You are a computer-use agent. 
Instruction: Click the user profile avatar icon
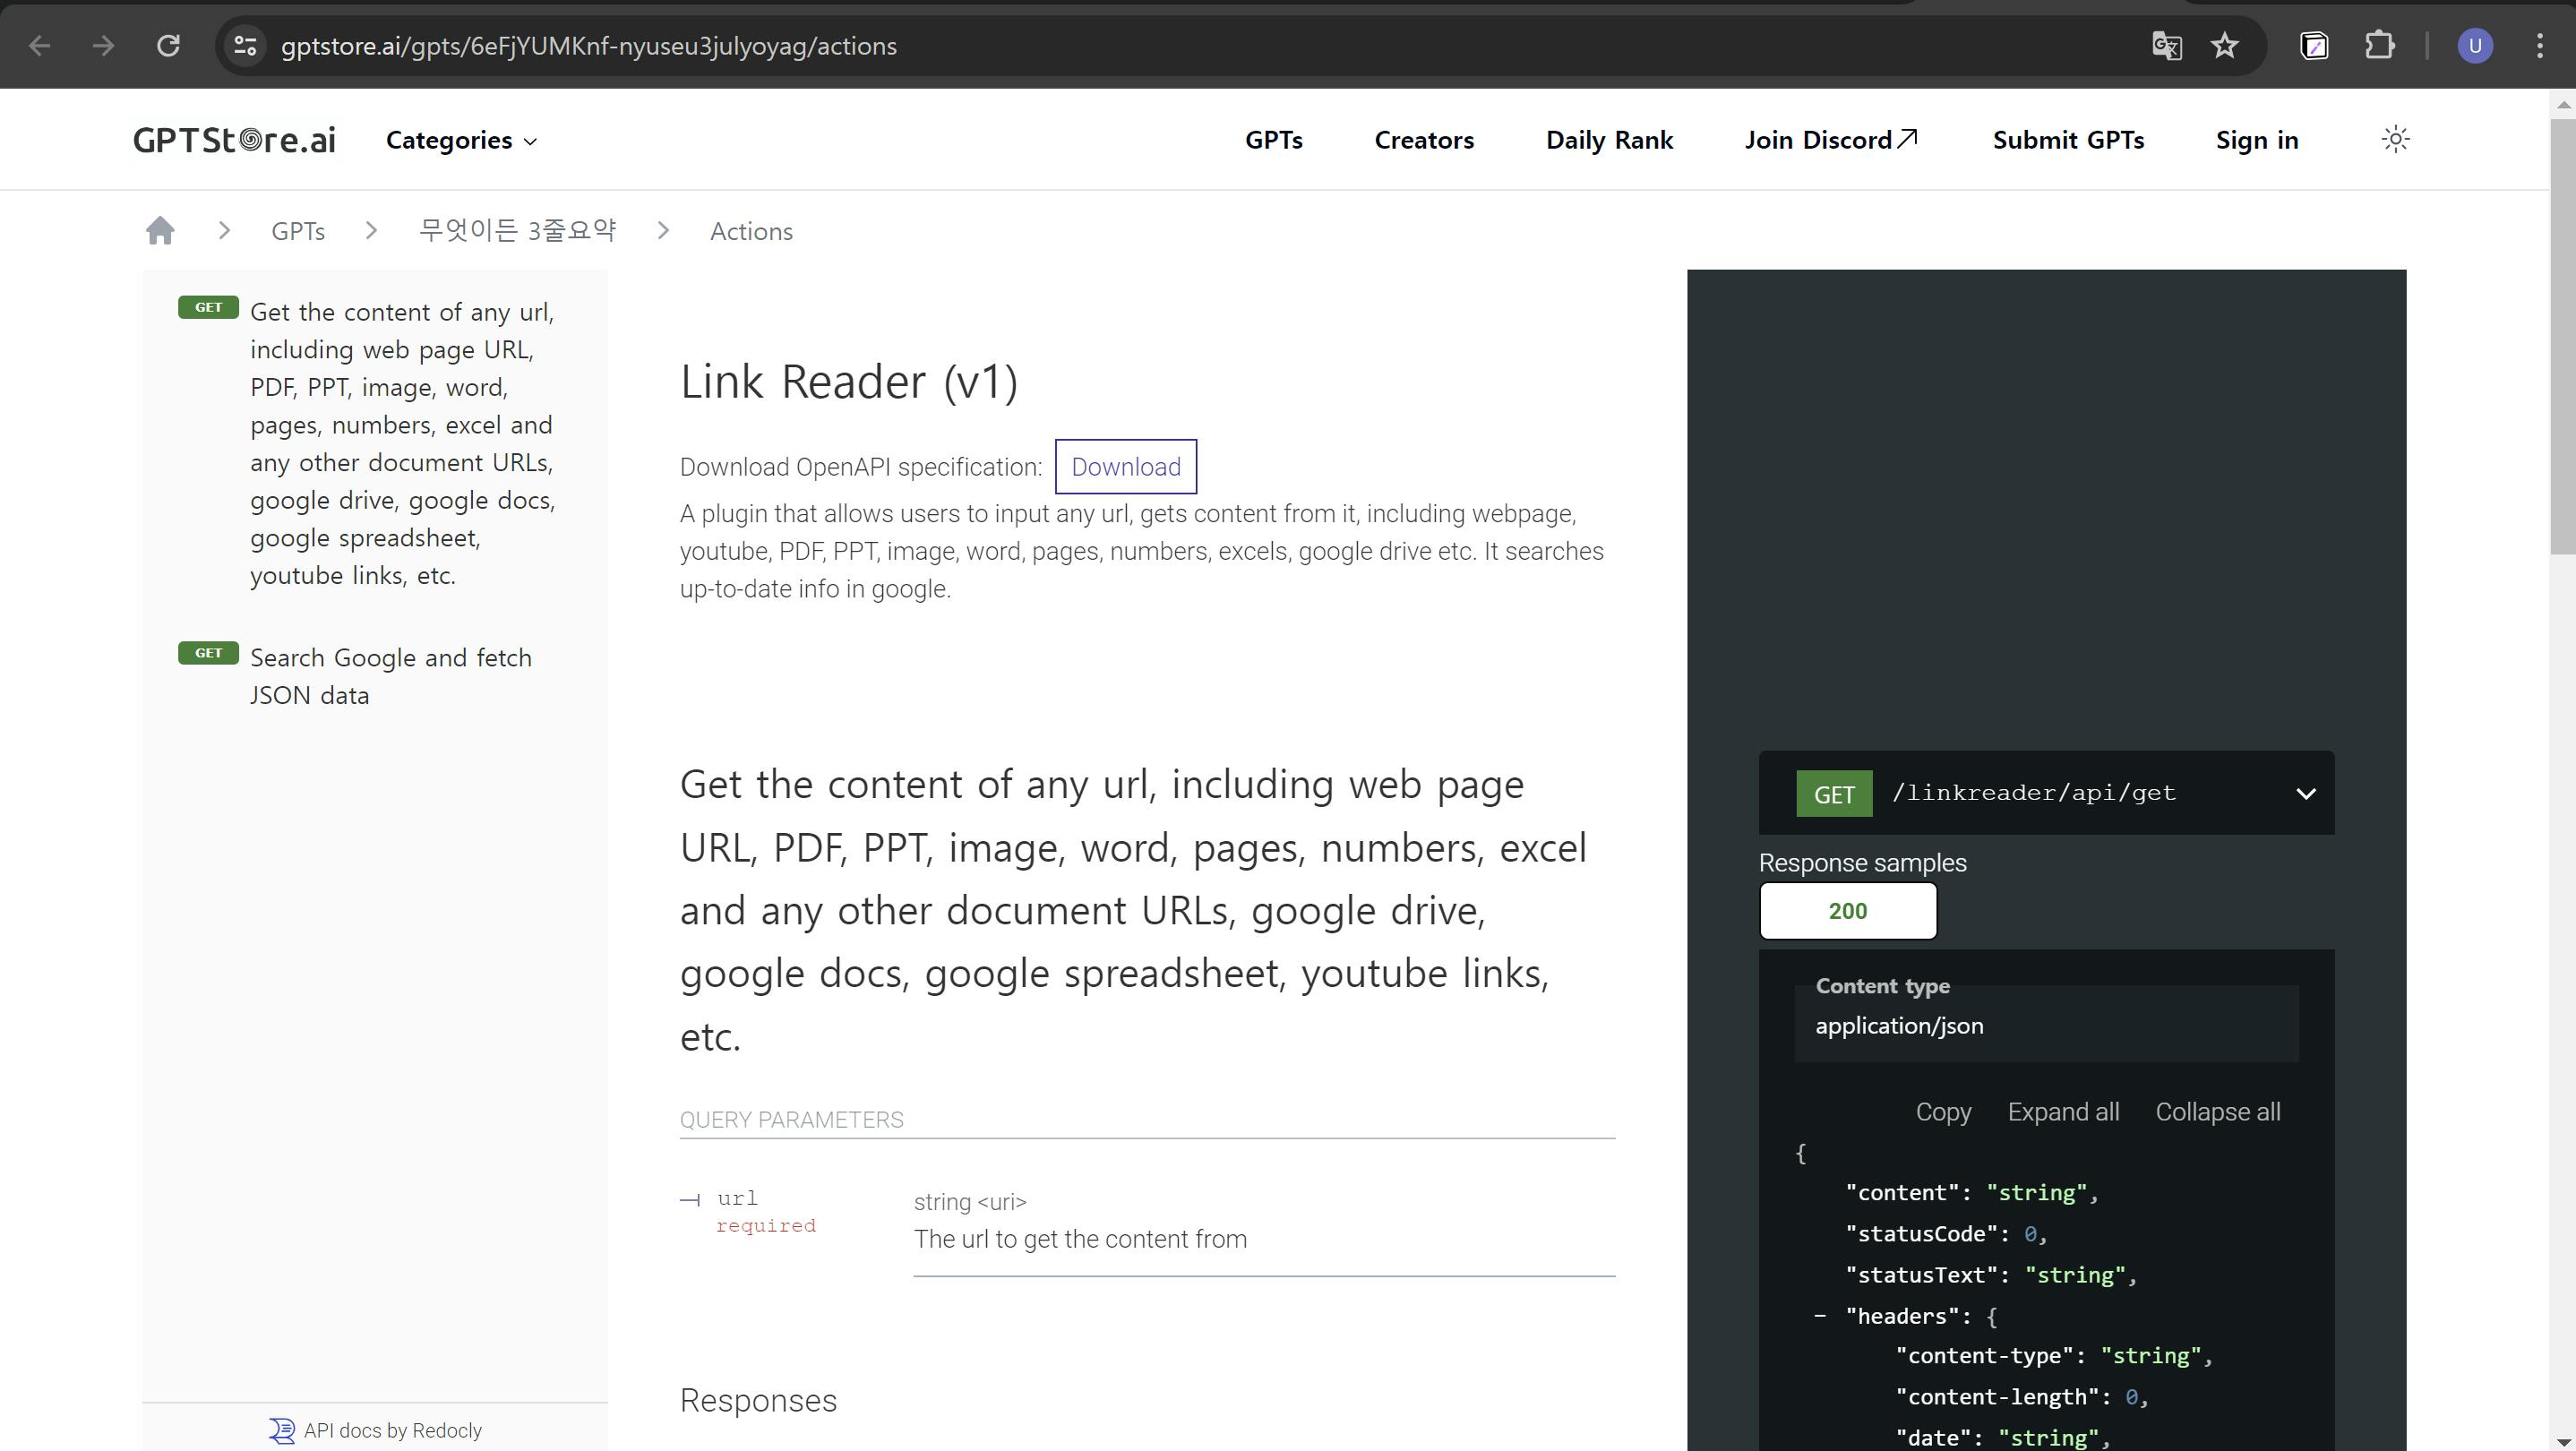point(2474,46)
